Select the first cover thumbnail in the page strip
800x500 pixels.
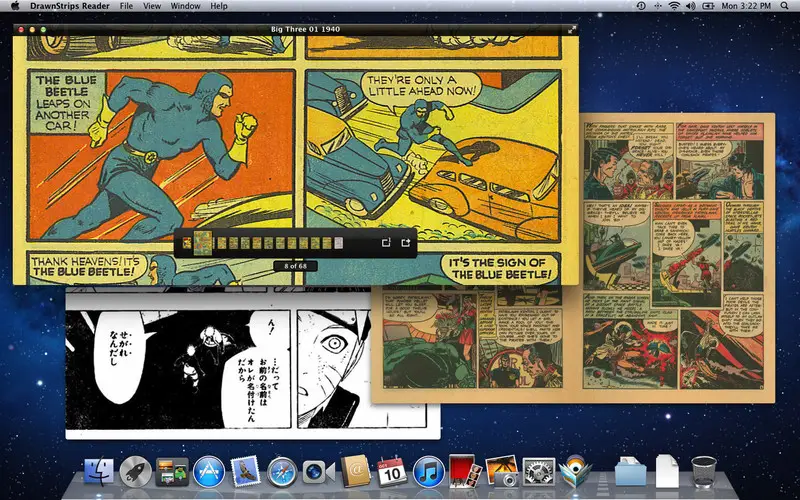[187, 243]
